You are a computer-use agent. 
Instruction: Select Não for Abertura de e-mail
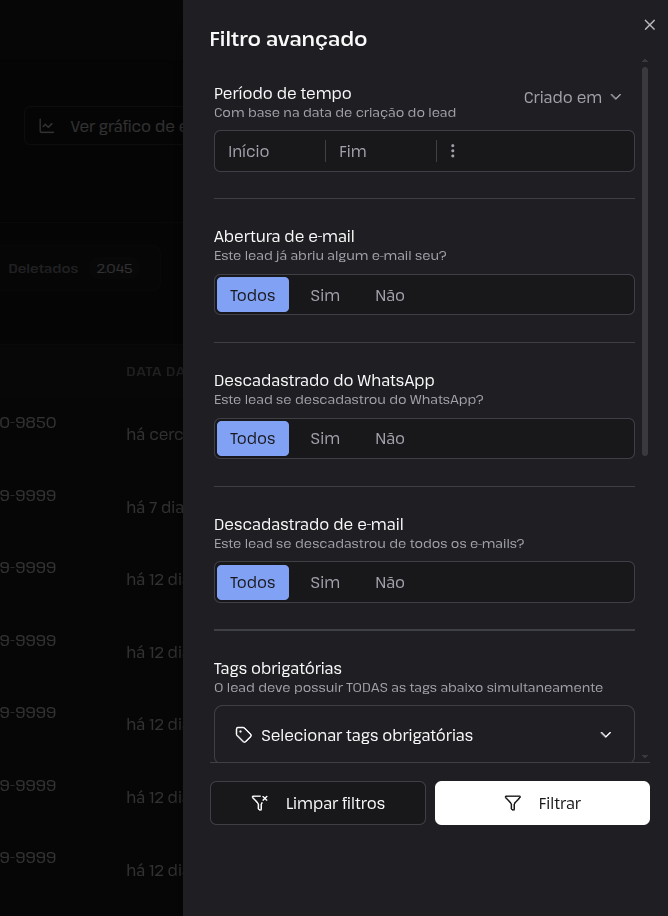(390, 295)
